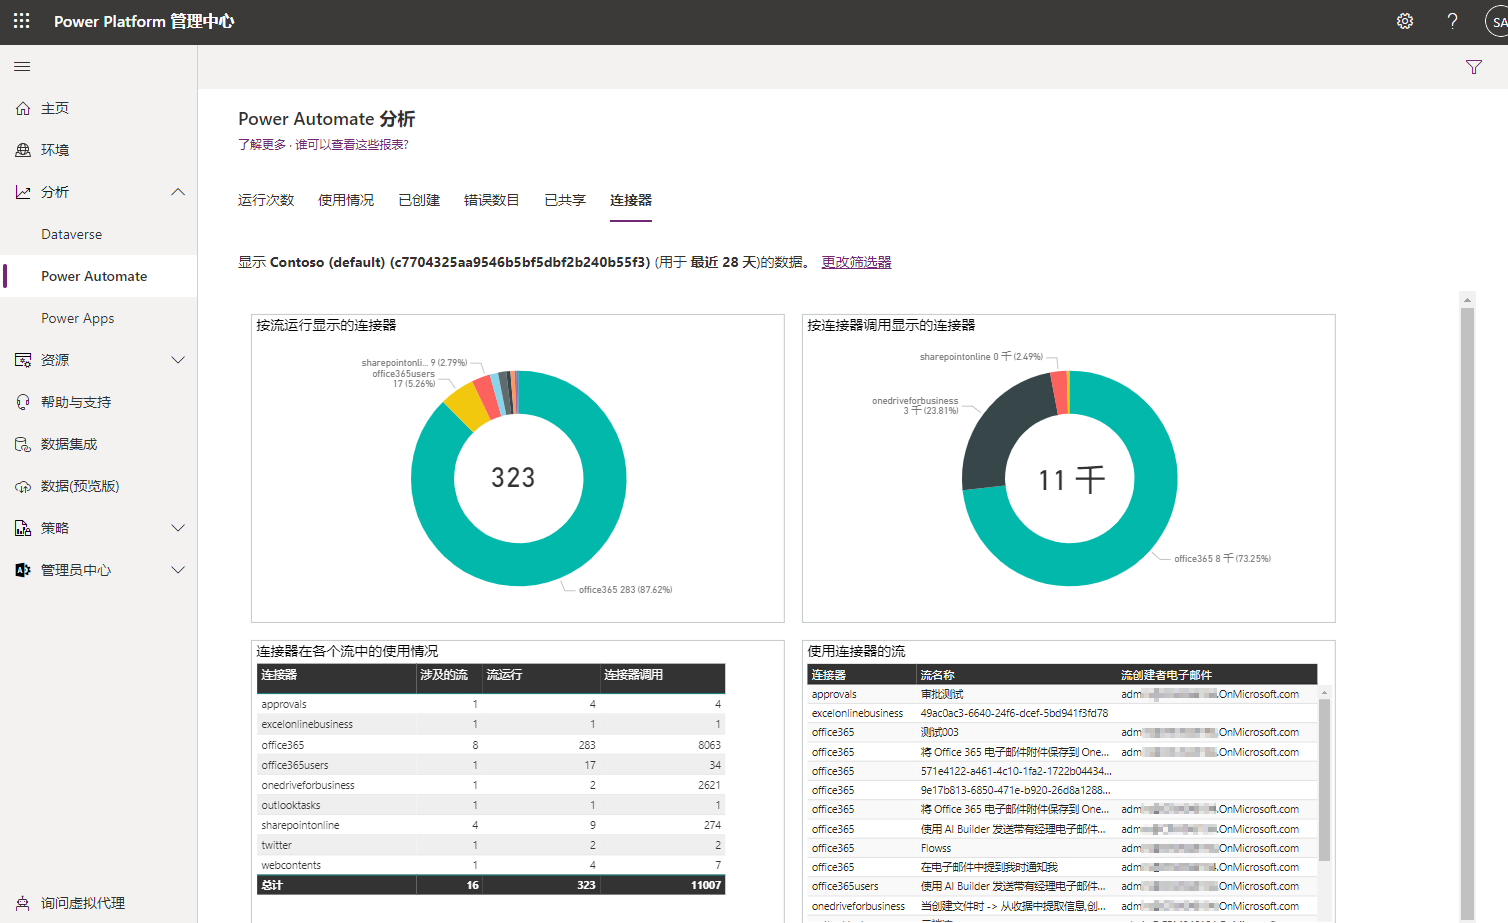The height and width of the screenshot is (923, 1508).
Task: Select the webcontents table row
Action: (491, 865)
